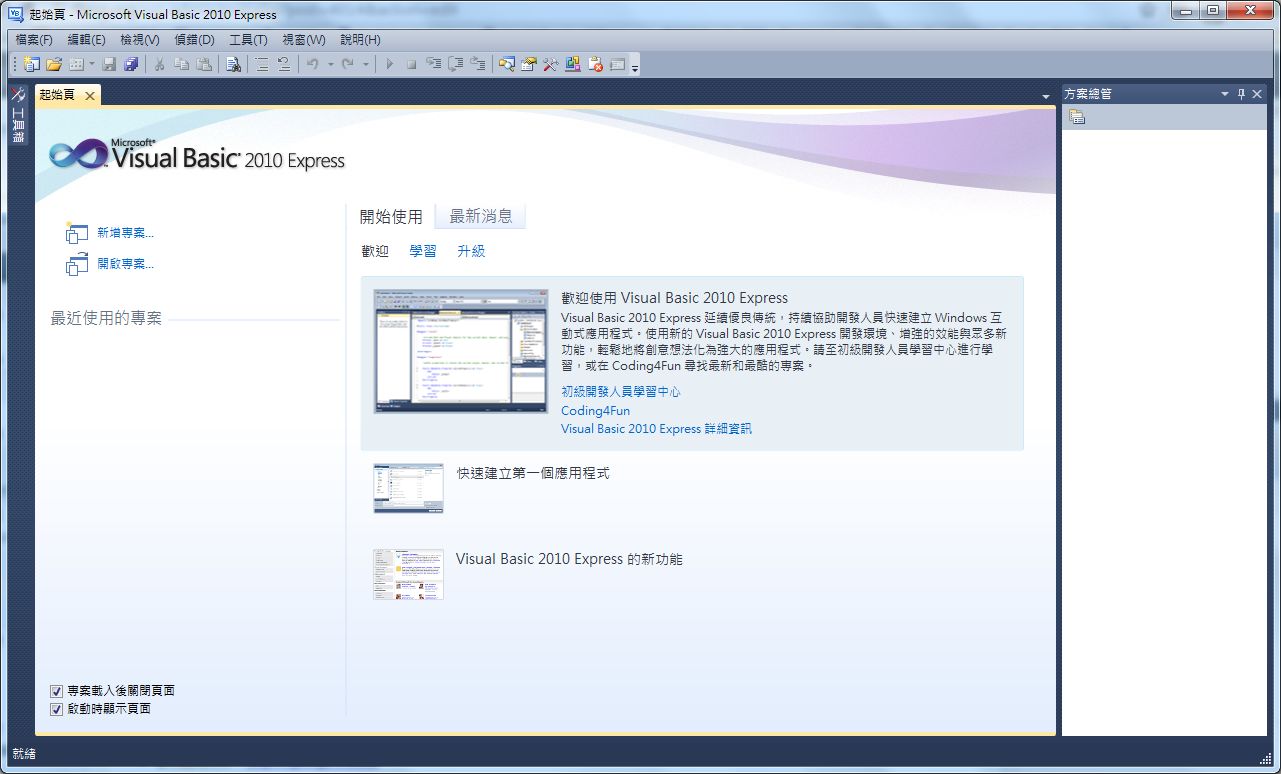Click the 就緒 status bar text
This screenshot has width=1281, height=774.
(23, 753)
